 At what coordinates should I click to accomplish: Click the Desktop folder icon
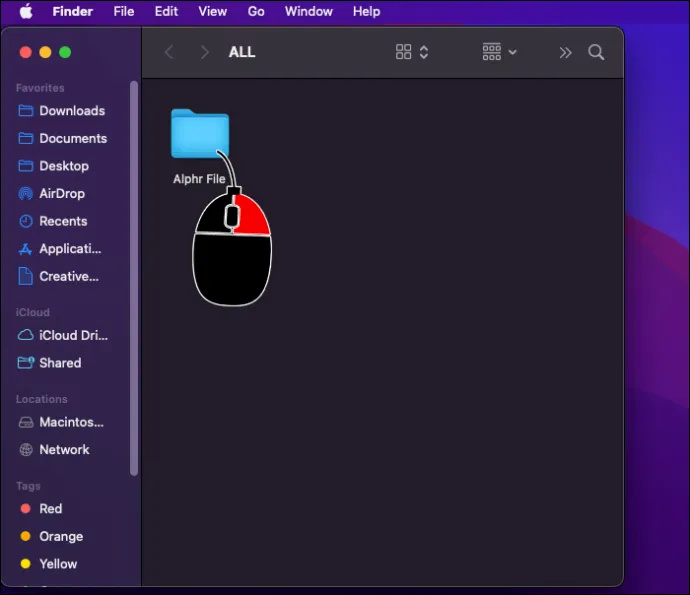26,166
